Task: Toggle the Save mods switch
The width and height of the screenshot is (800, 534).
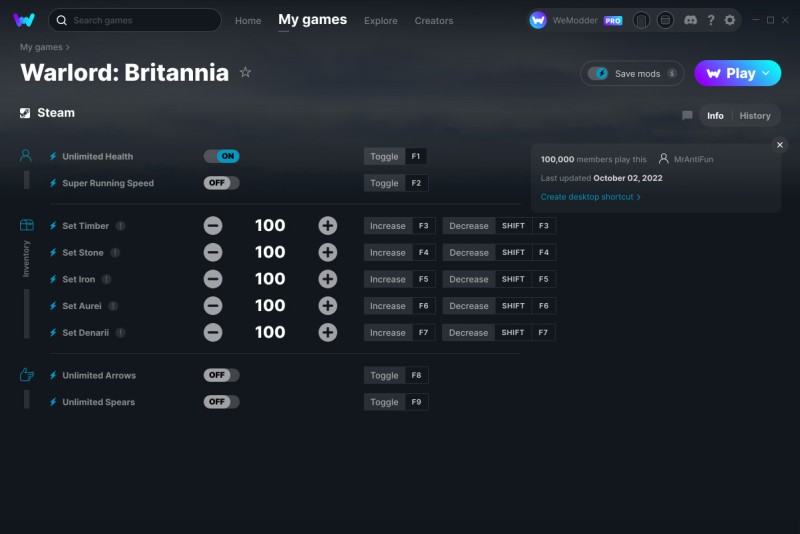Action: click(598, 73)
